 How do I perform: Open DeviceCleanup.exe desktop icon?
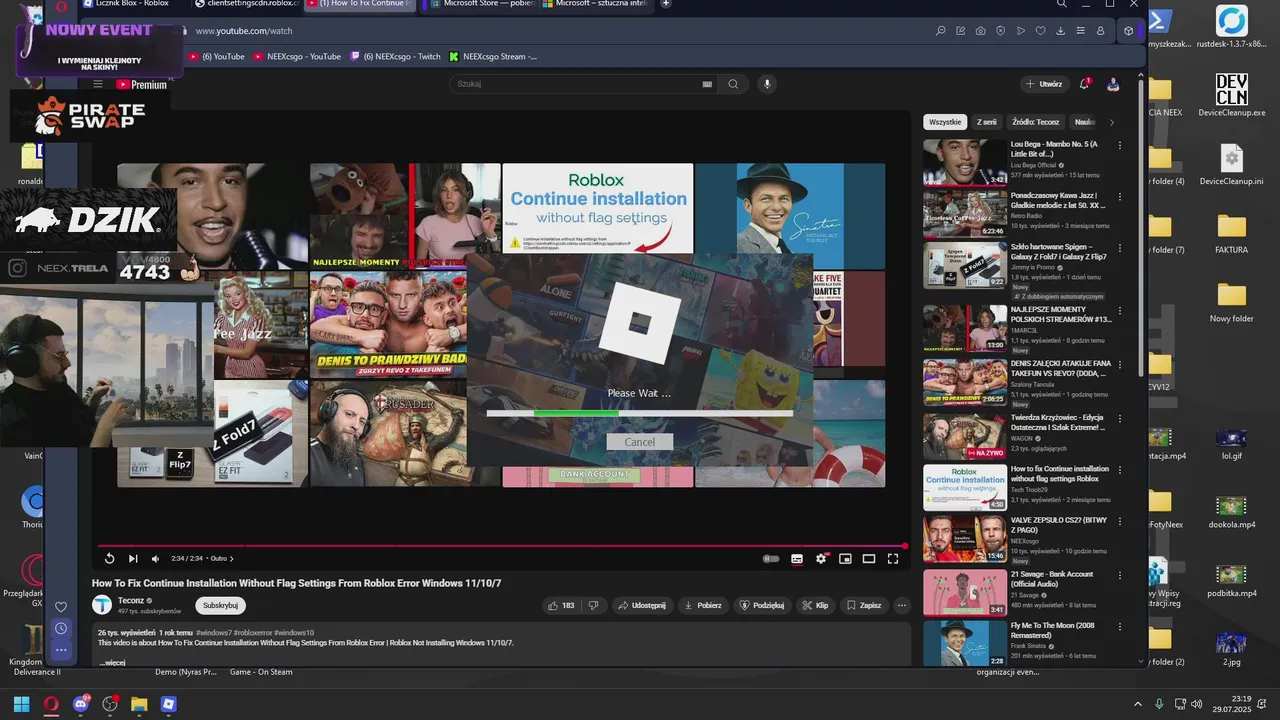tap(1232, 96)
